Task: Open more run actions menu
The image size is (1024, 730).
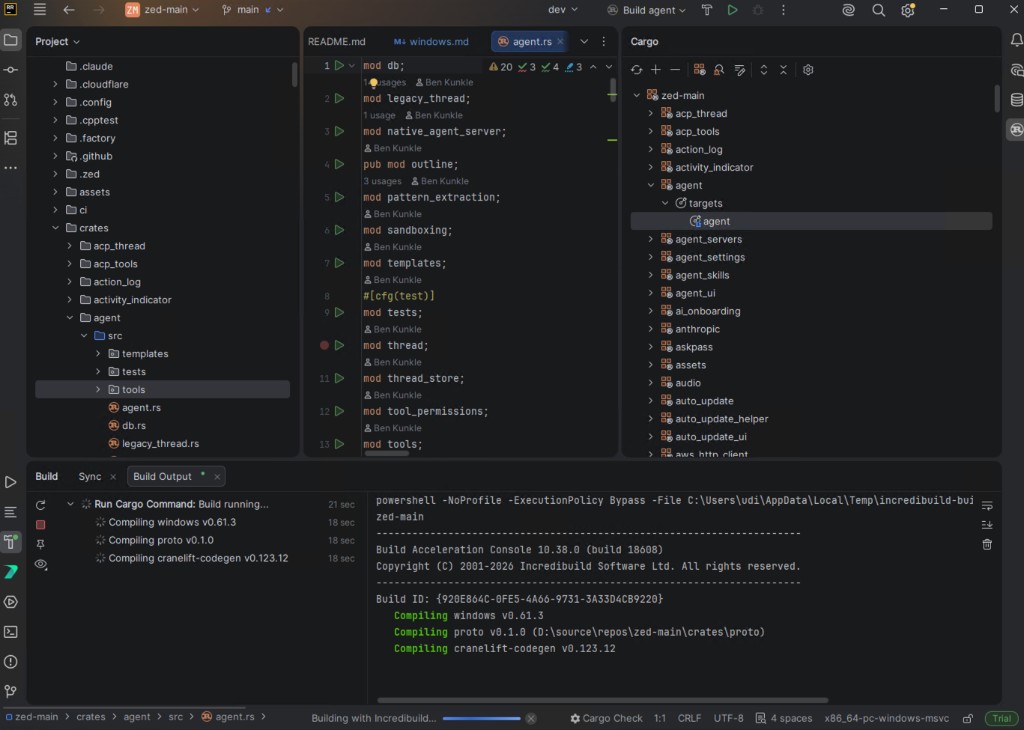Action: [x=783, y=10]
